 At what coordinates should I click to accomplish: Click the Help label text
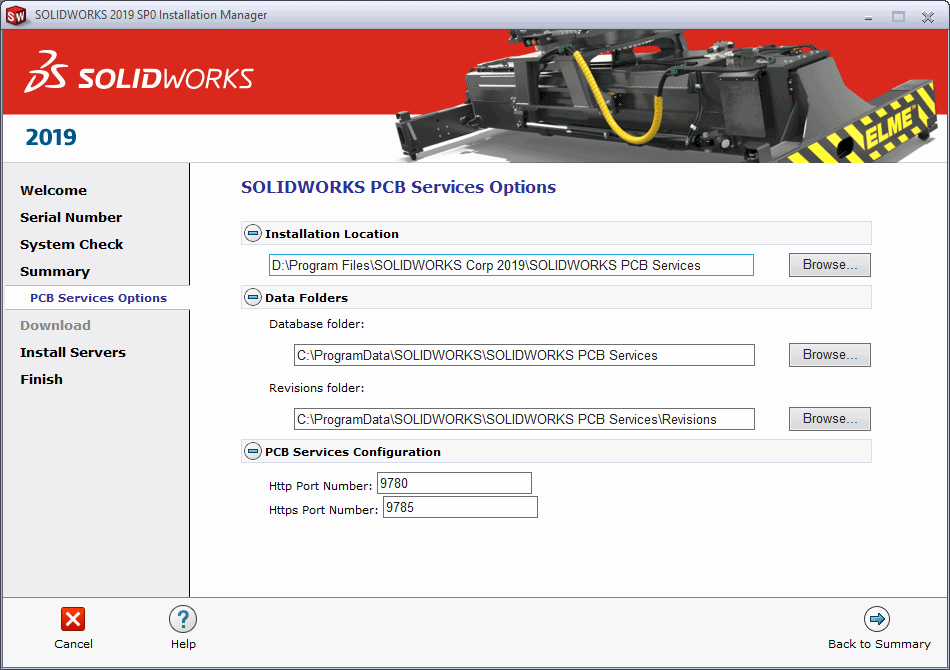point(183,644)
